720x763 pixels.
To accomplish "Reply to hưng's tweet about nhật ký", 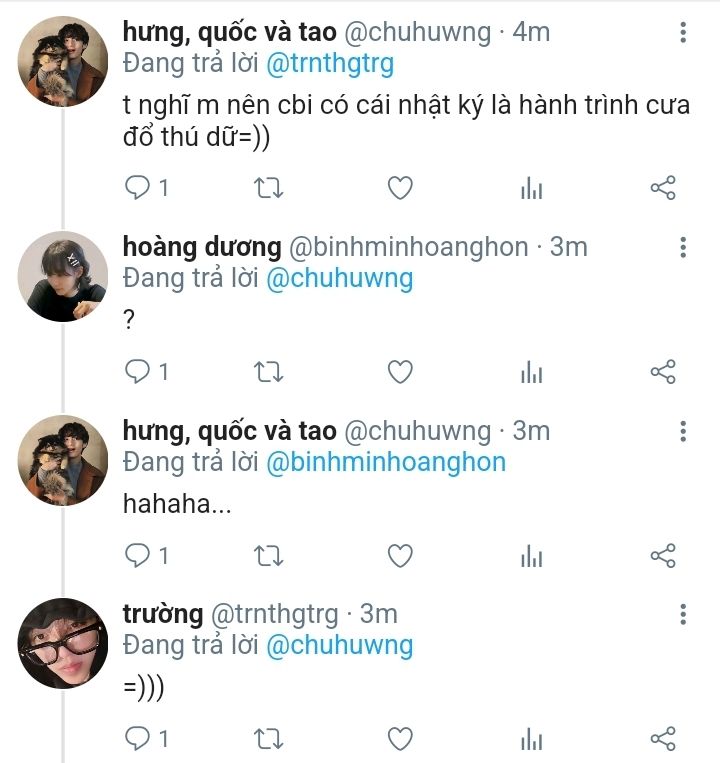I will (x=137, y=187).
